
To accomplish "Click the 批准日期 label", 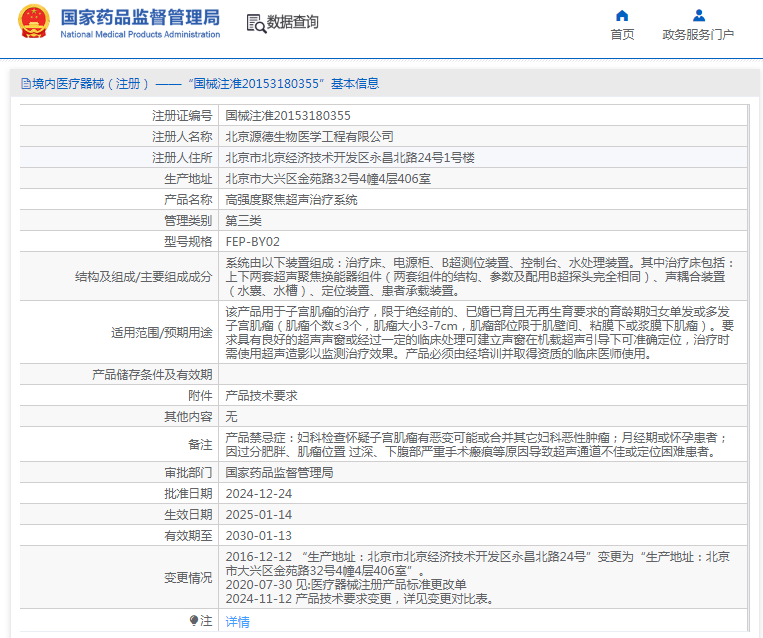I will tap(188, 493).
